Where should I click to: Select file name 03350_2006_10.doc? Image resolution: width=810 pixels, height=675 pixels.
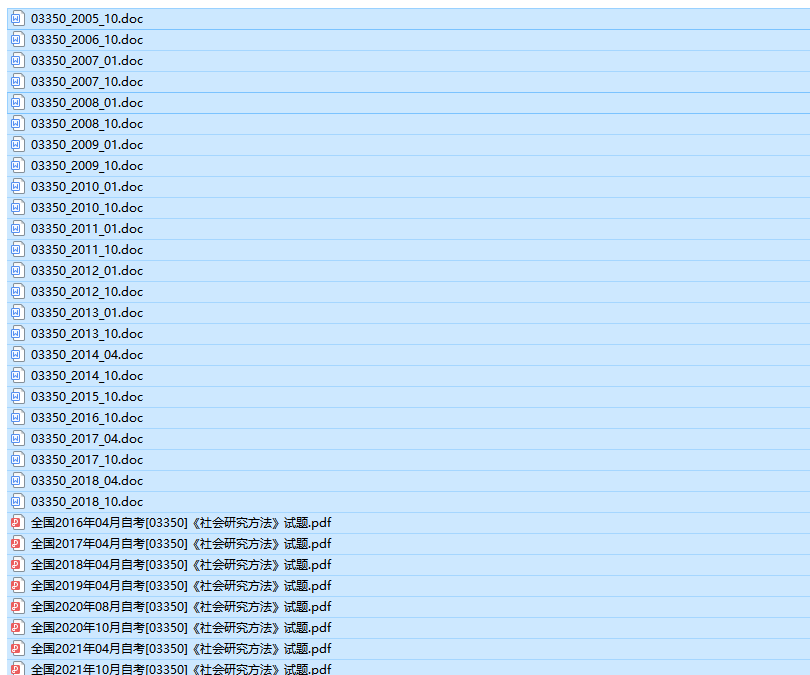pos(87,40)
